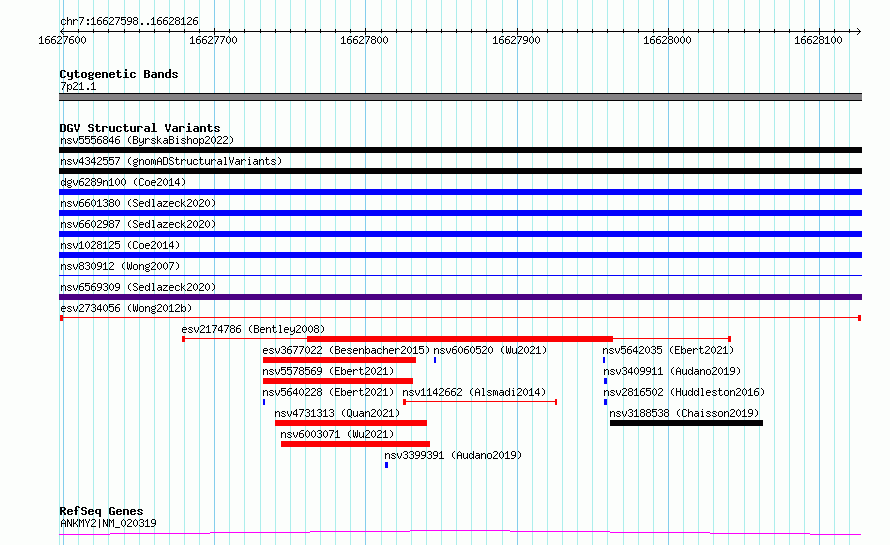Select the esv2734056 (Wong2012b) label
The height and width of the screenshot is (545, 890).
pyautogui.click(x=126, y=308)
